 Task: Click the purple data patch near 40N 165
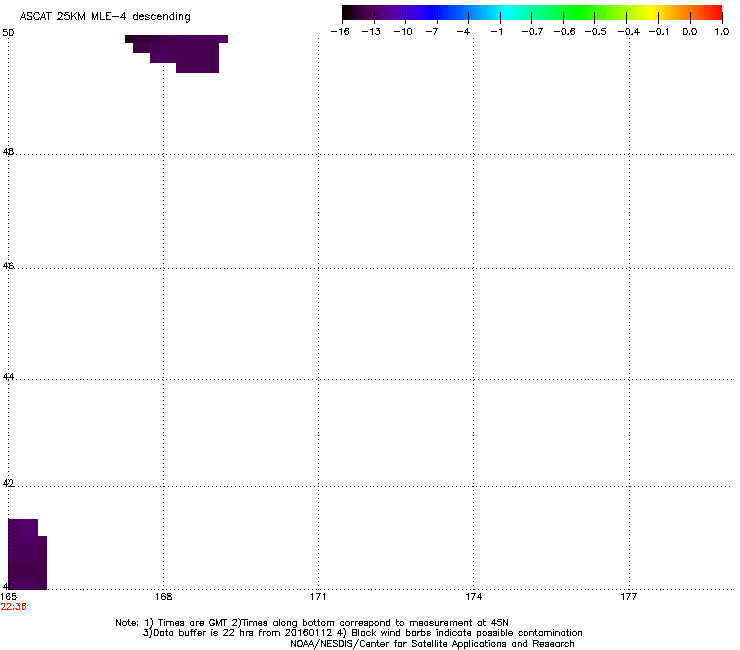[27, 554]
